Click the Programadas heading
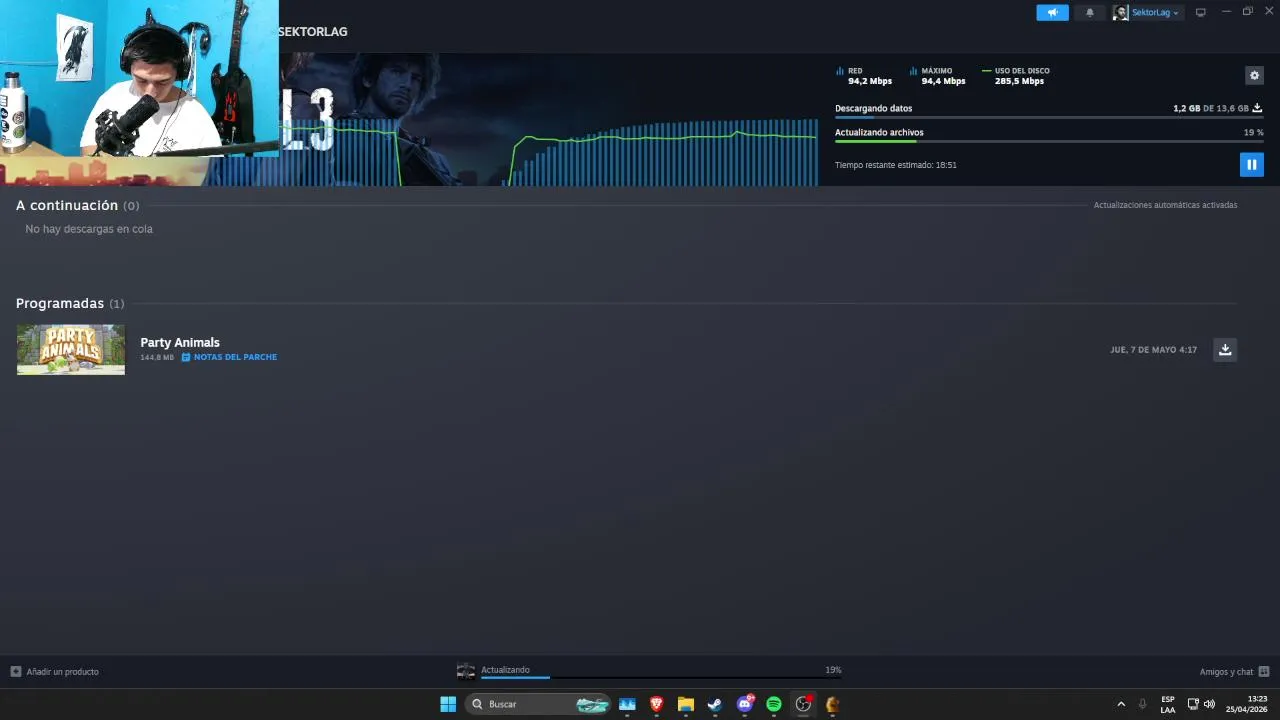The height and width of the screenshot is (720, 1280). click(60, 303)
